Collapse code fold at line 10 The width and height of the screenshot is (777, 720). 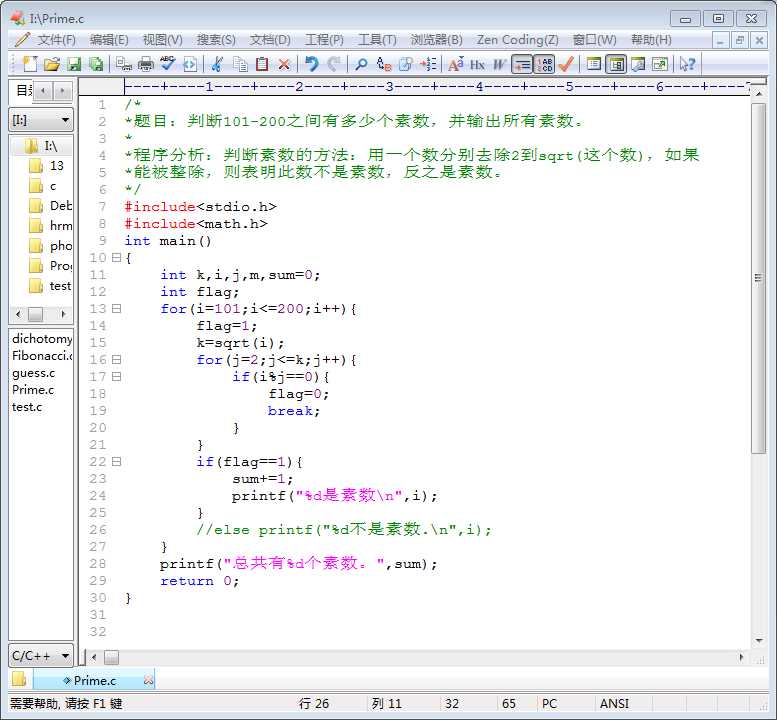click(116, 258)
